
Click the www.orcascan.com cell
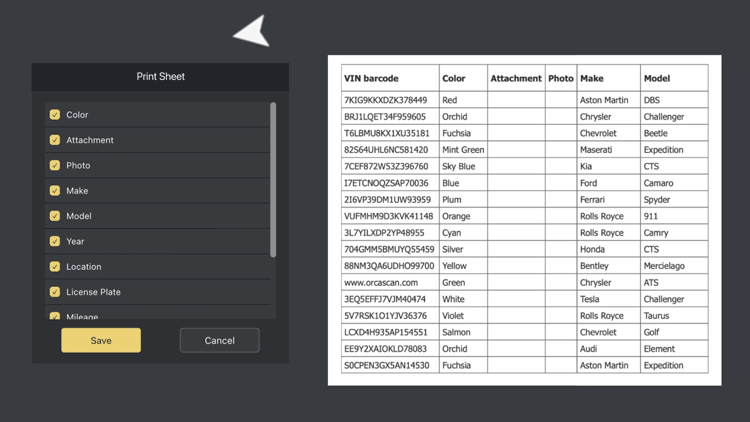[390, 282]
